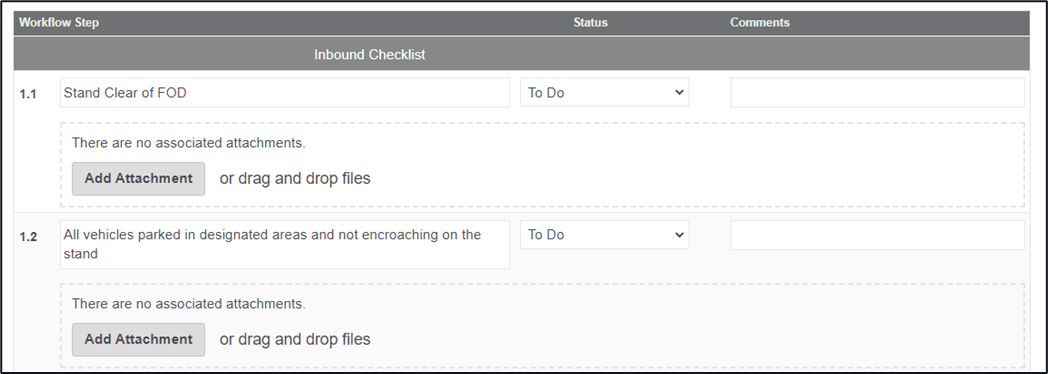This screenshot has width=1048, height=374.
Task: Edit the 'Stand Clear of FOD' step text
Action: (x=285, y=93)
